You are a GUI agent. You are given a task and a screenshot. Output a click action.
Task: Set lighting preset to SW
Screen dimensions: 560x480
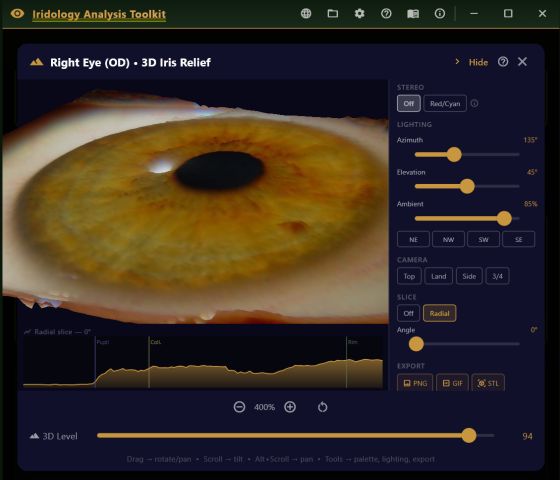483,239
